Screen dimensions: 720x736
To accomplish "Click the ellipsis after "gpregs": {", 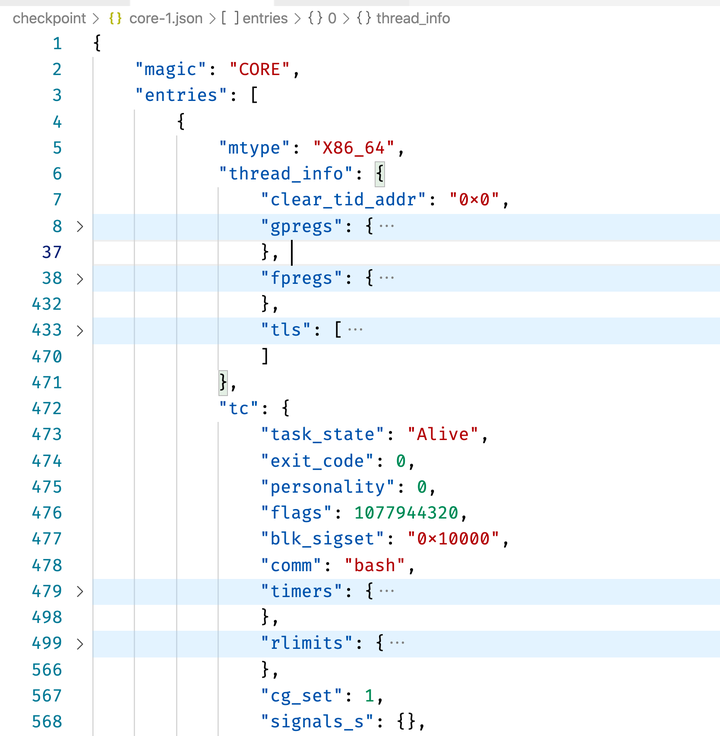I will click(387, 226).
